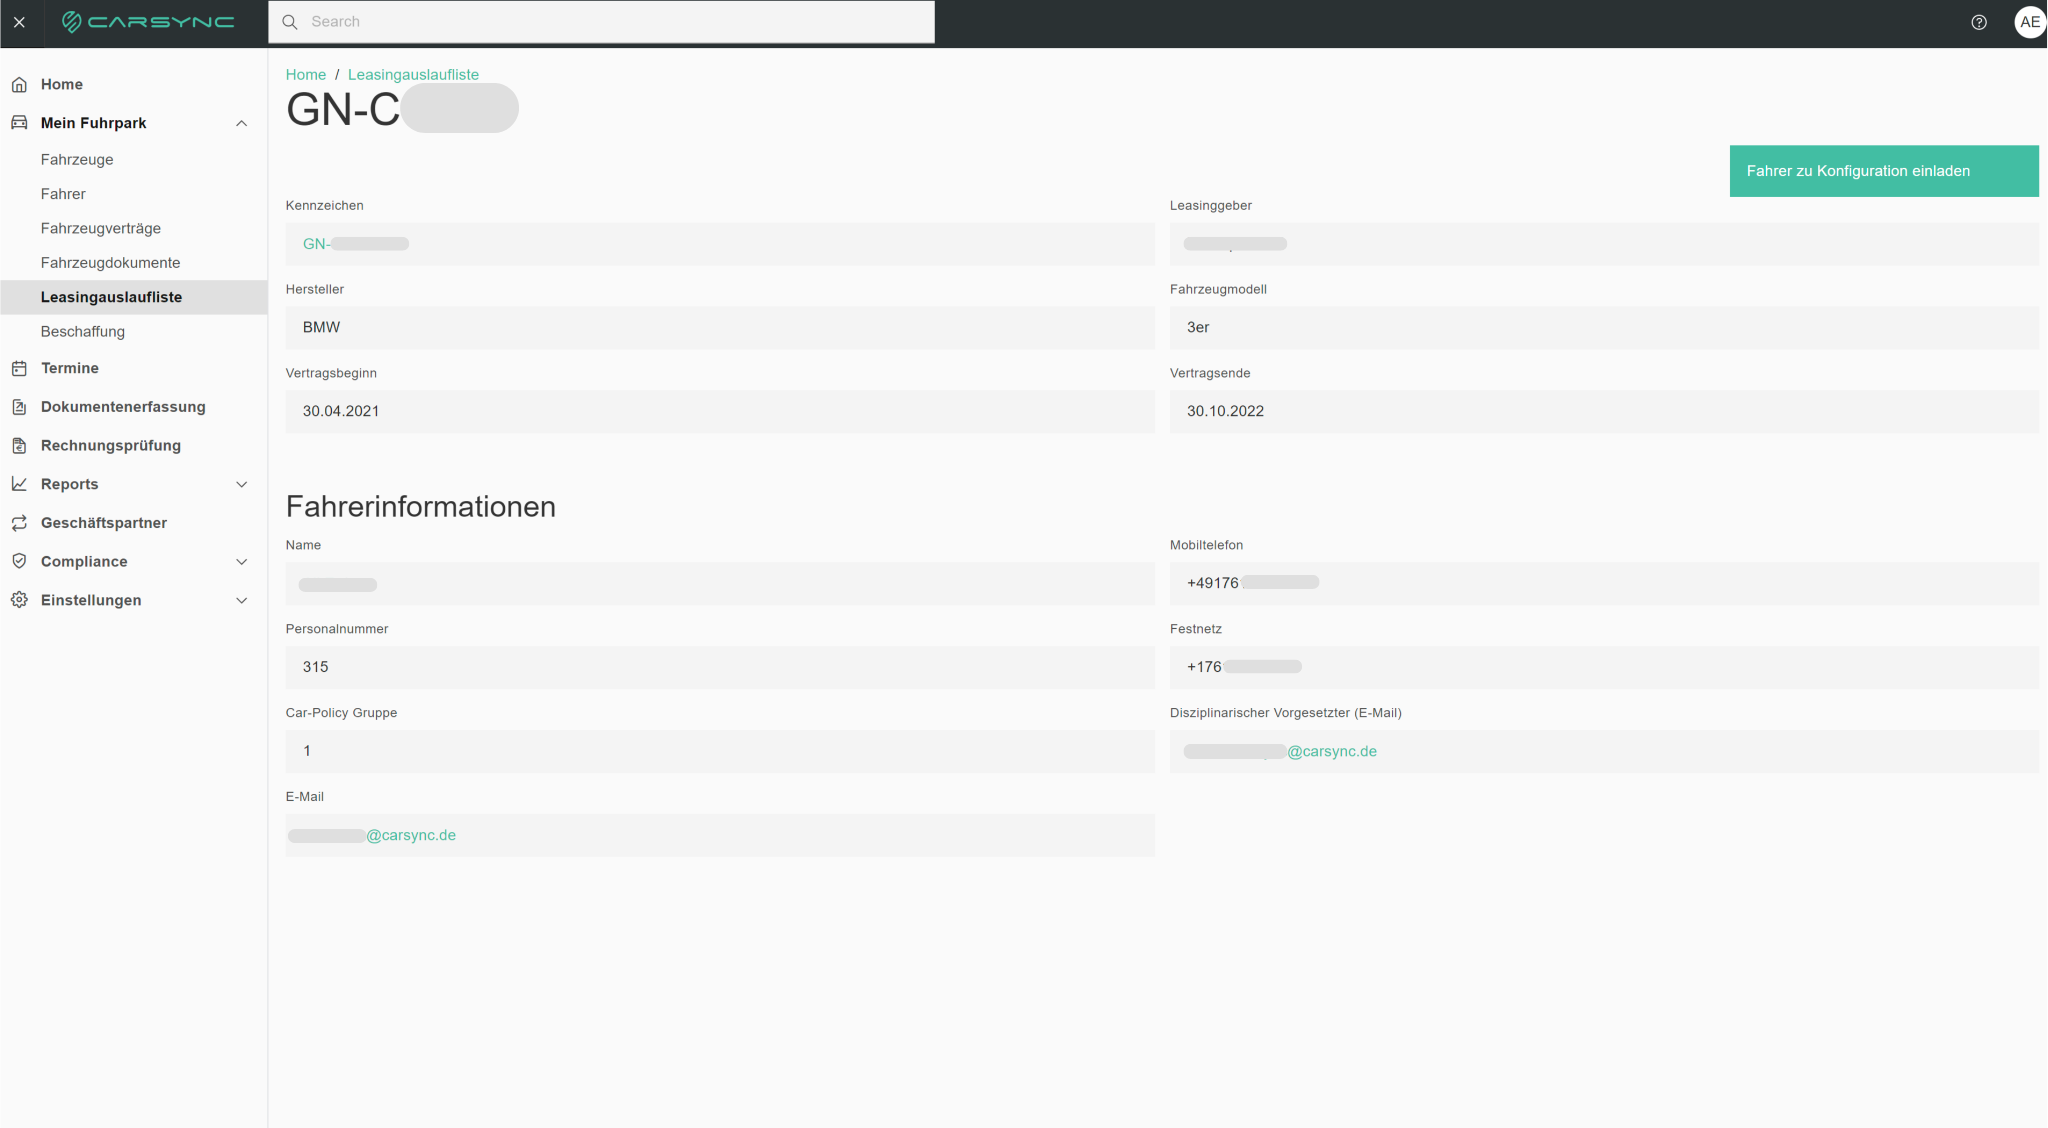The width and height of the screenshot is (2048, 1128).
Task: Click the Car-Policy Gruppe value 1
Action: pyautogui.click(x=307, y=751)
